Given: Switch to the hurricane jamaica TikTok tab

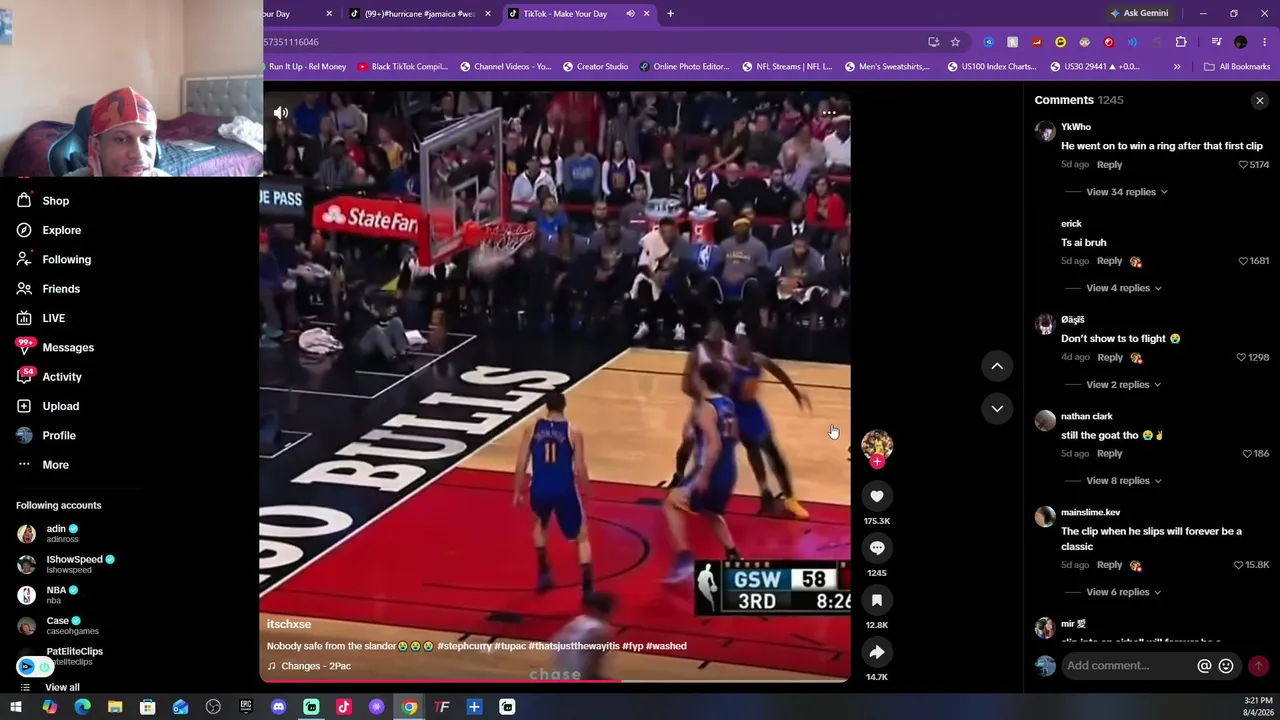Looking at the screenshot, I should pyautogui.click(x=420, y=14).
